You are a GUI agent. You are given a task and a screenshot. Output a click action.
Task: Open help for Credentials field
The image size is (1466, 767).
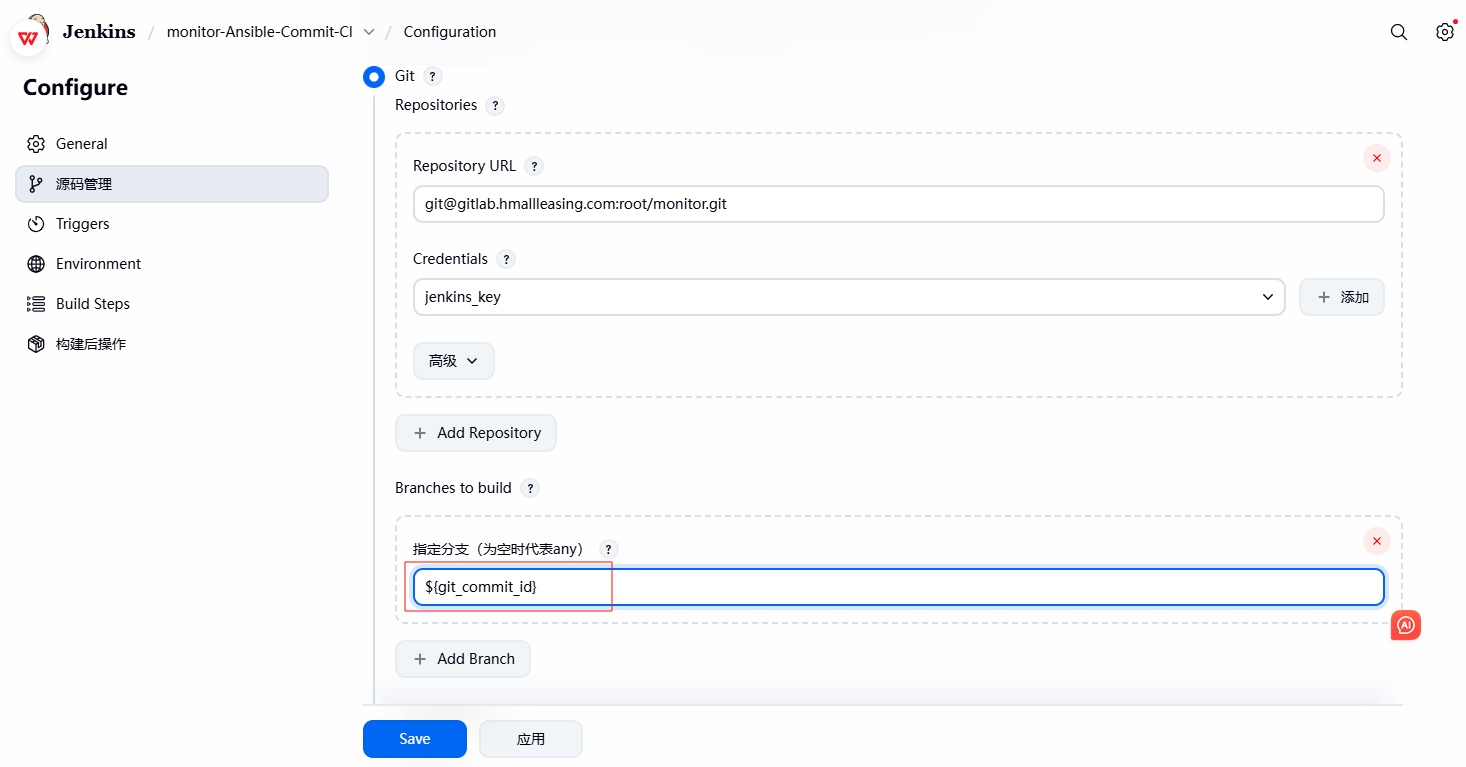point(506,259)
